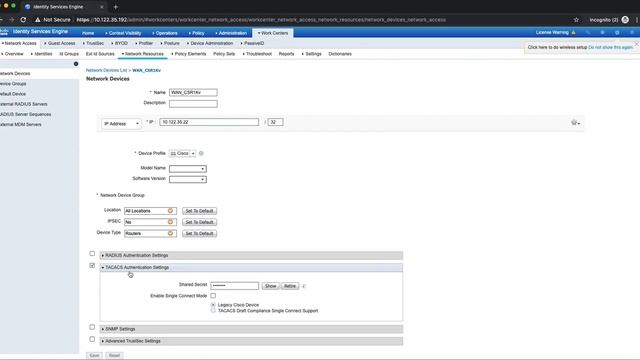
Task: Open the Software Version dropdown
Action: click(x=188, y=179)
